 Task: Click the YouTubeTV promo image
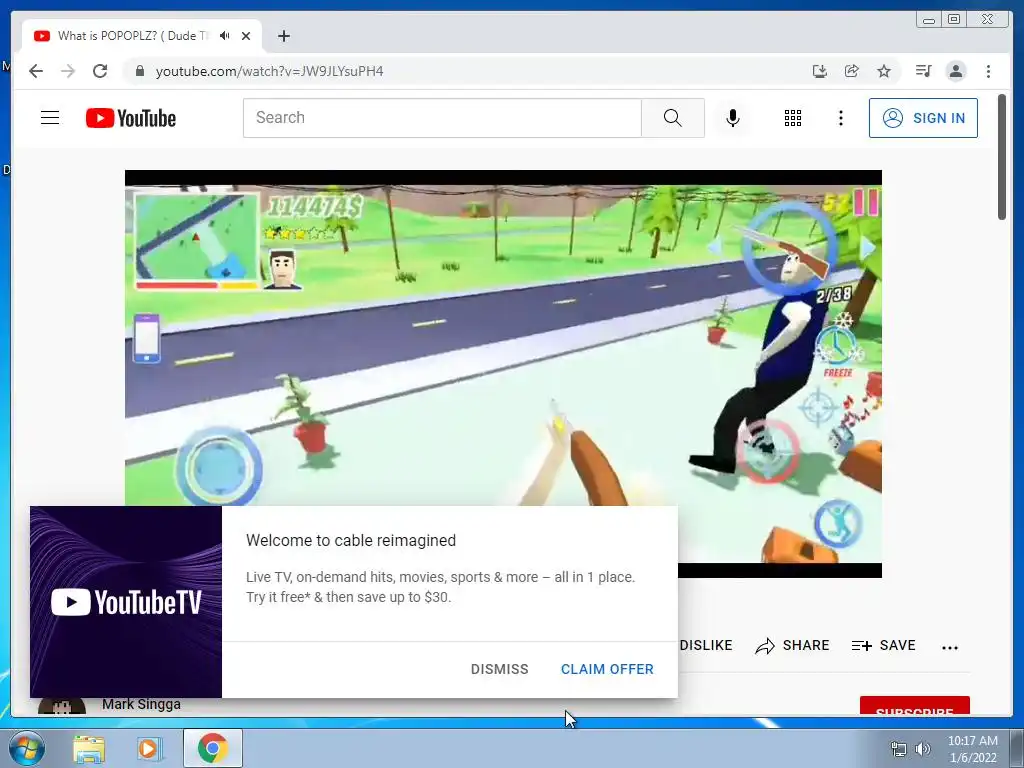coord(126,601)
